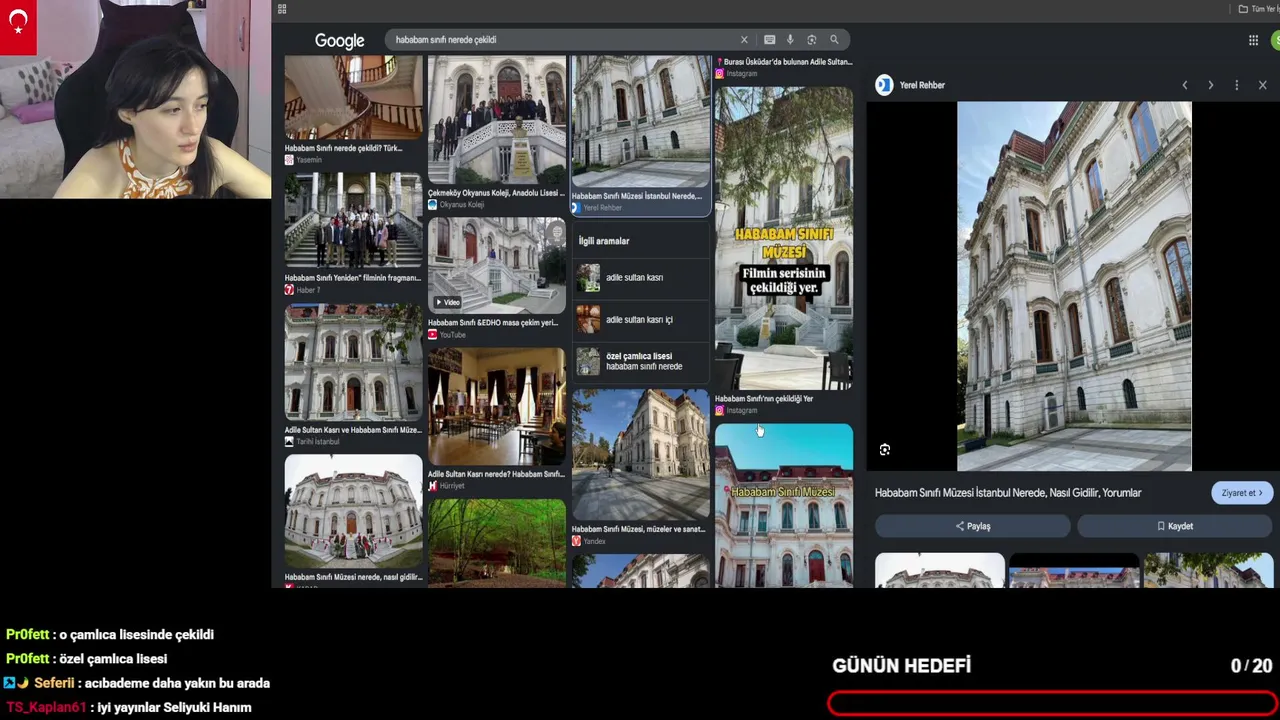This screenshot has height=720, width=1280.
Task: Open the browser tab grid icon above Google logo
Action: coord(282,9)
